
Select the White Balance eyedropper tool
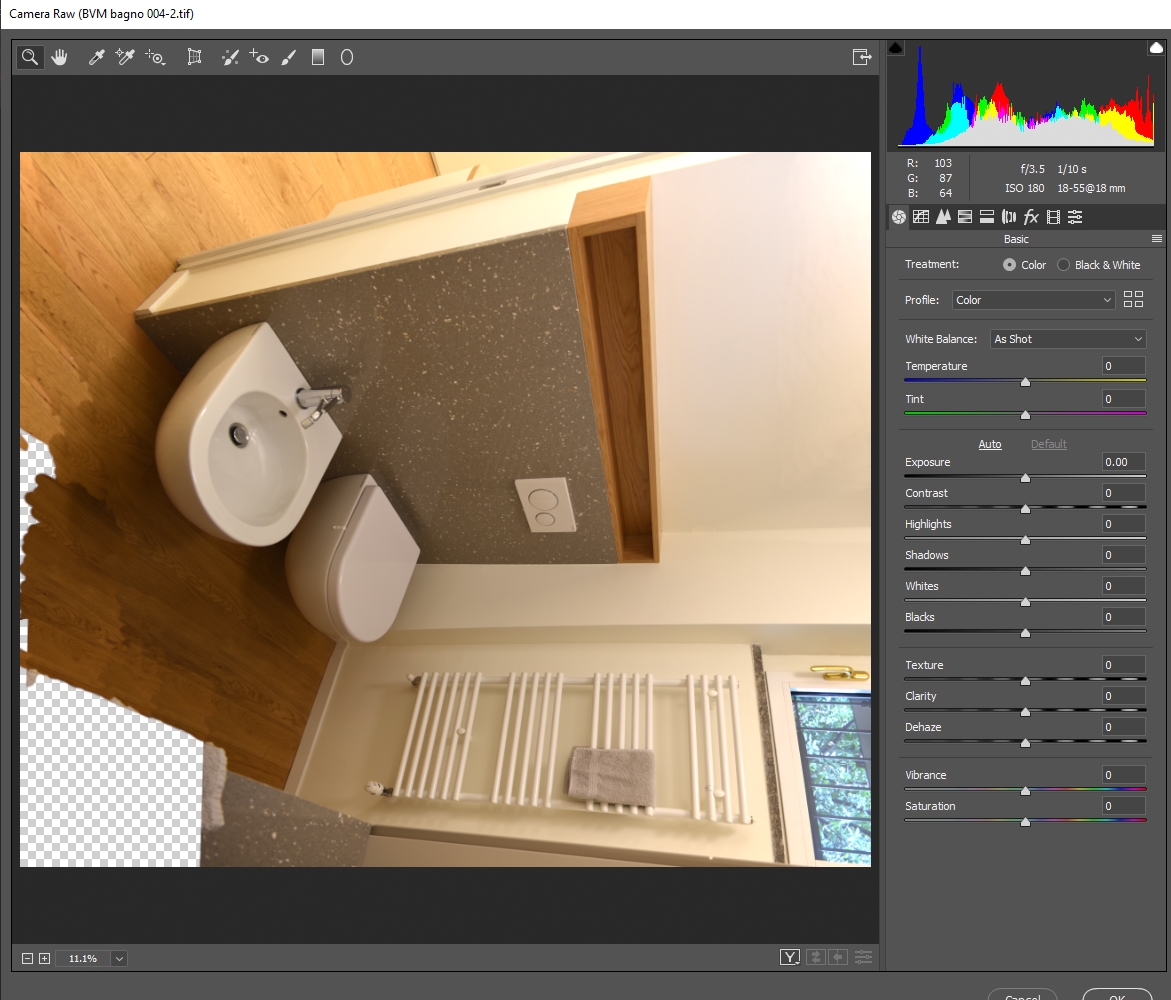coord(96,58)
